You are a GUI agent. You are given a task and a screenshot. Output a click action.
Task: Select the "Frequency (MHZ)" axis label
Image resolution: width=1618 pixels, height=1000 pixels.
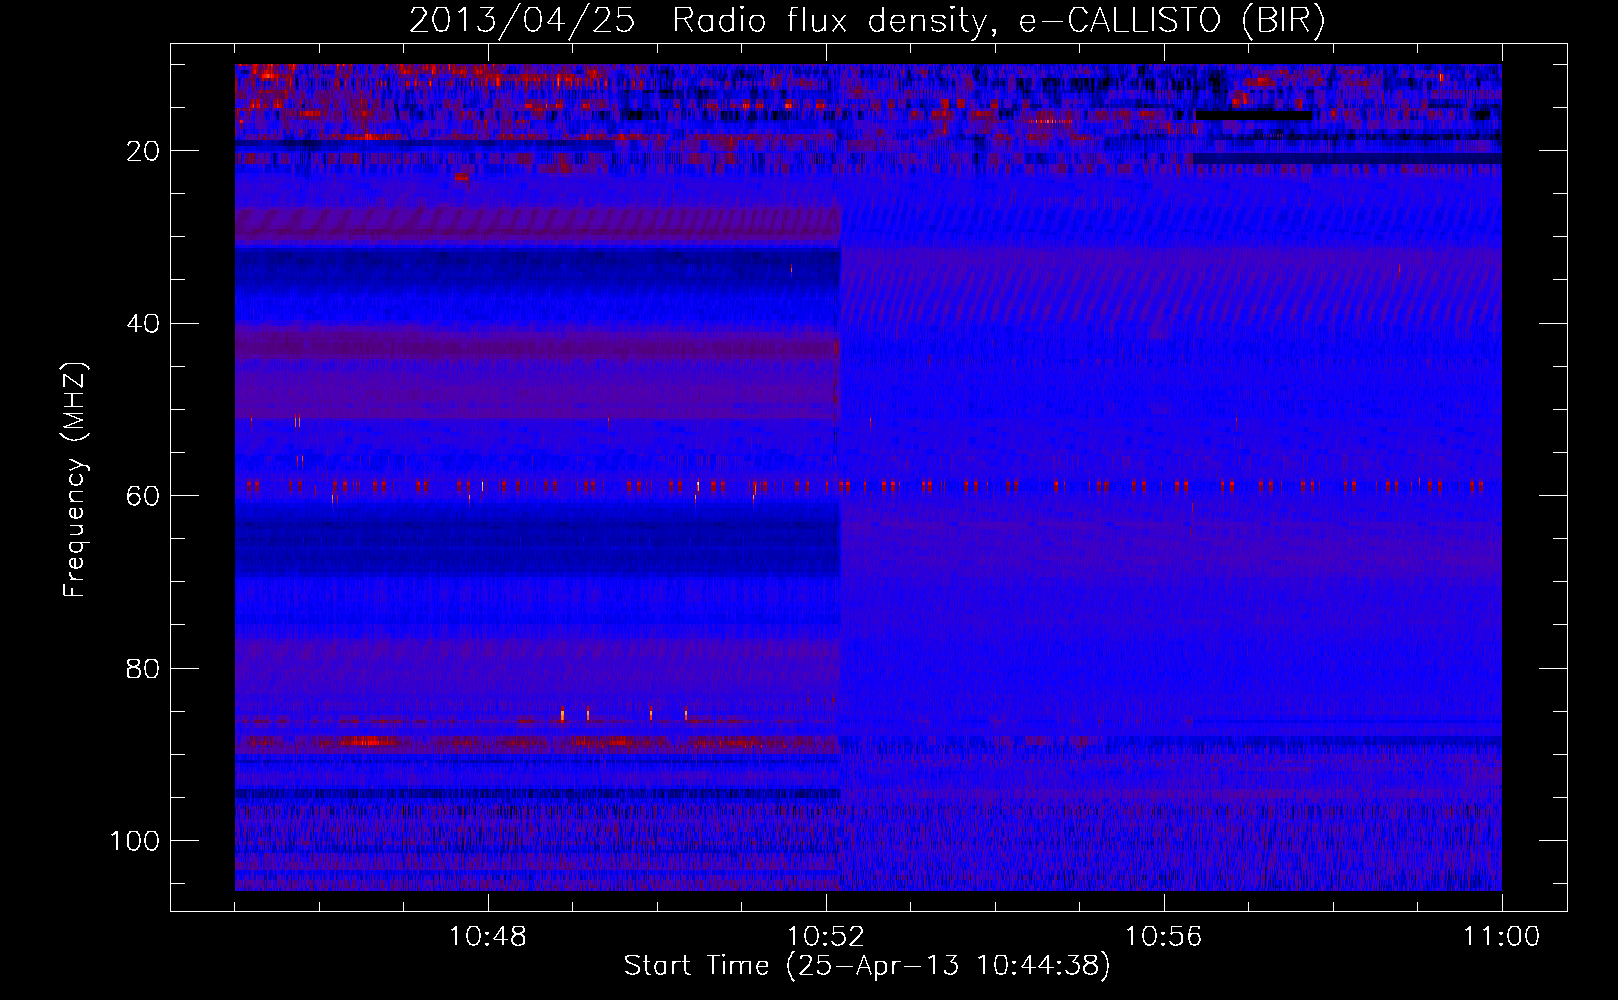(x=75, y=480)
